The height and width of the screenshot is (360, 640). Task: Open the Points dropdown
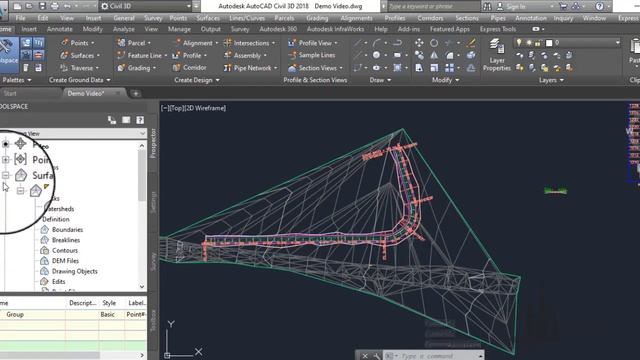click(x=78, y=43)
